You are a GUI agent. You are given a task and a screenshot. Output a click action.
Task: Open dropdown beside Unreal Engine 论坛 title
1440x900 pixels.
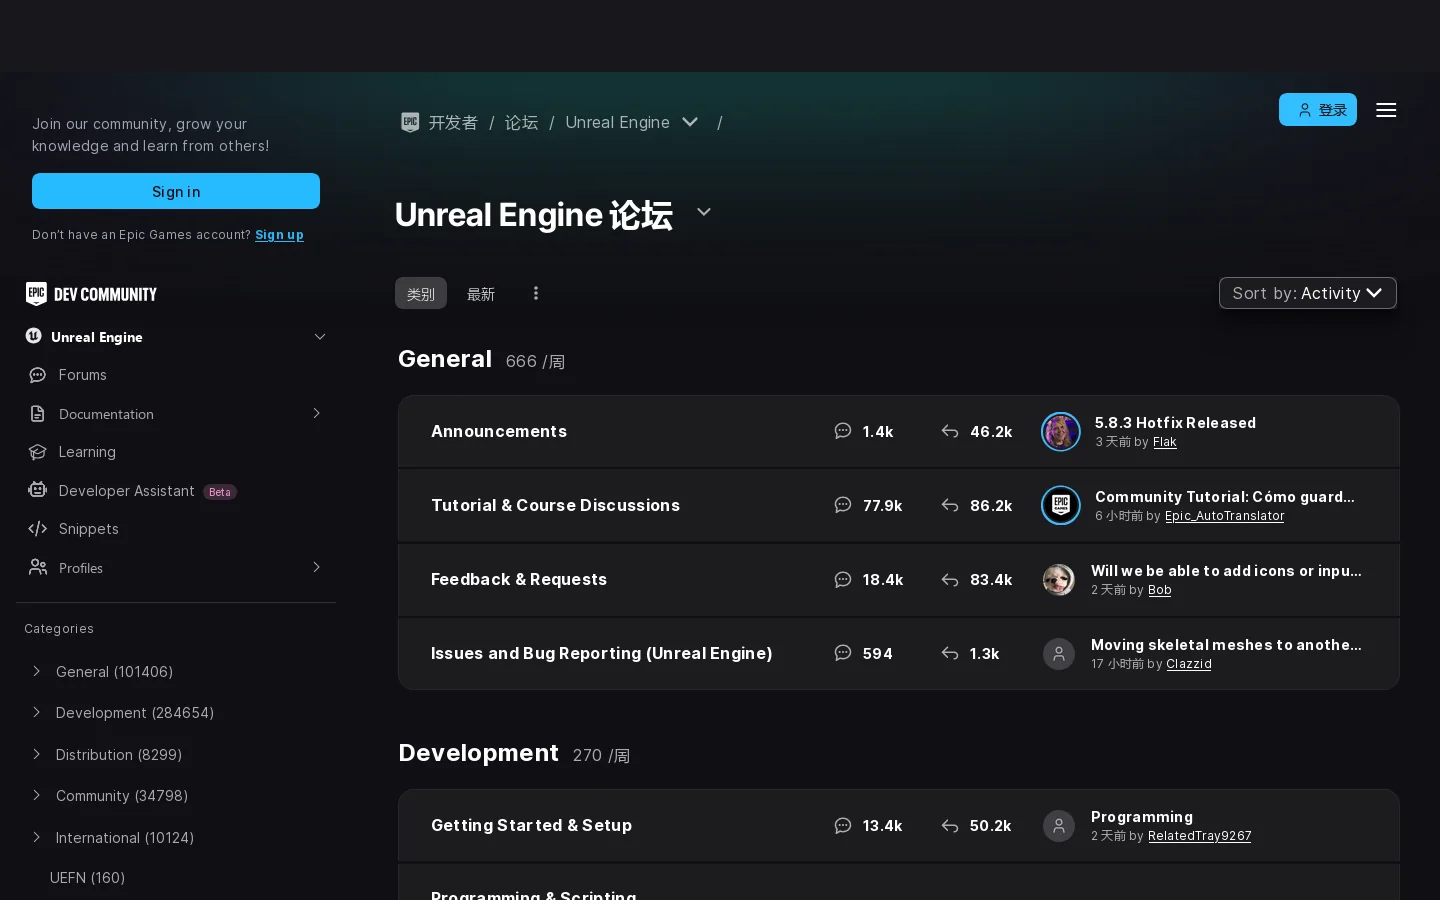704,212
